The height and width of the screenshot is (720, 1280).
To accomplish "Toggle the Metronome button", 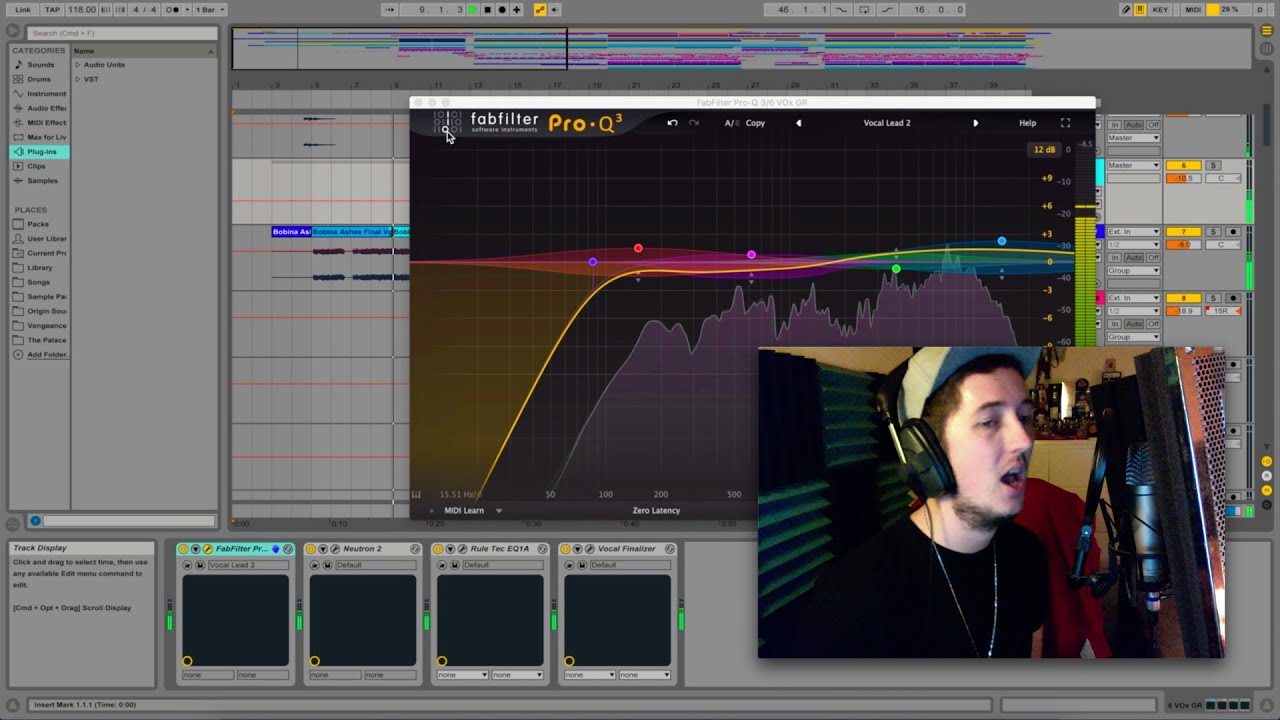I will click(174, 10).
